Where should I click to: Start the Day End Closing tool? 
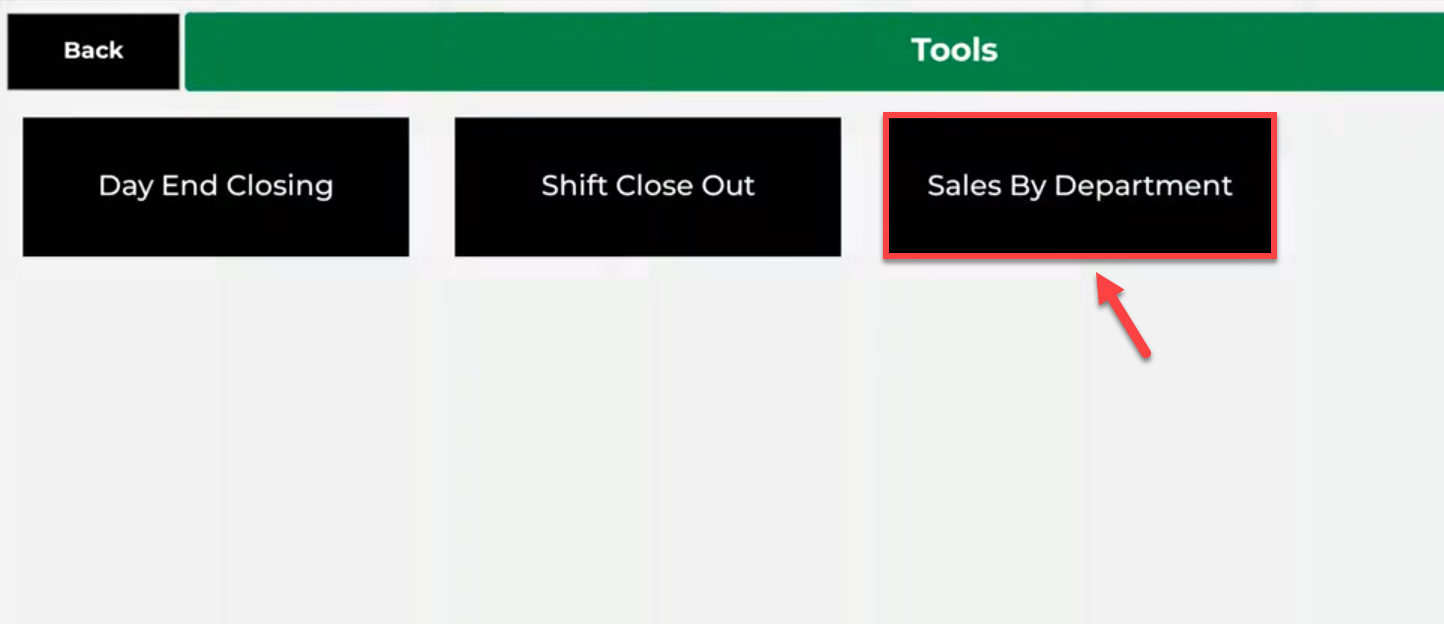tap(215, 187)
